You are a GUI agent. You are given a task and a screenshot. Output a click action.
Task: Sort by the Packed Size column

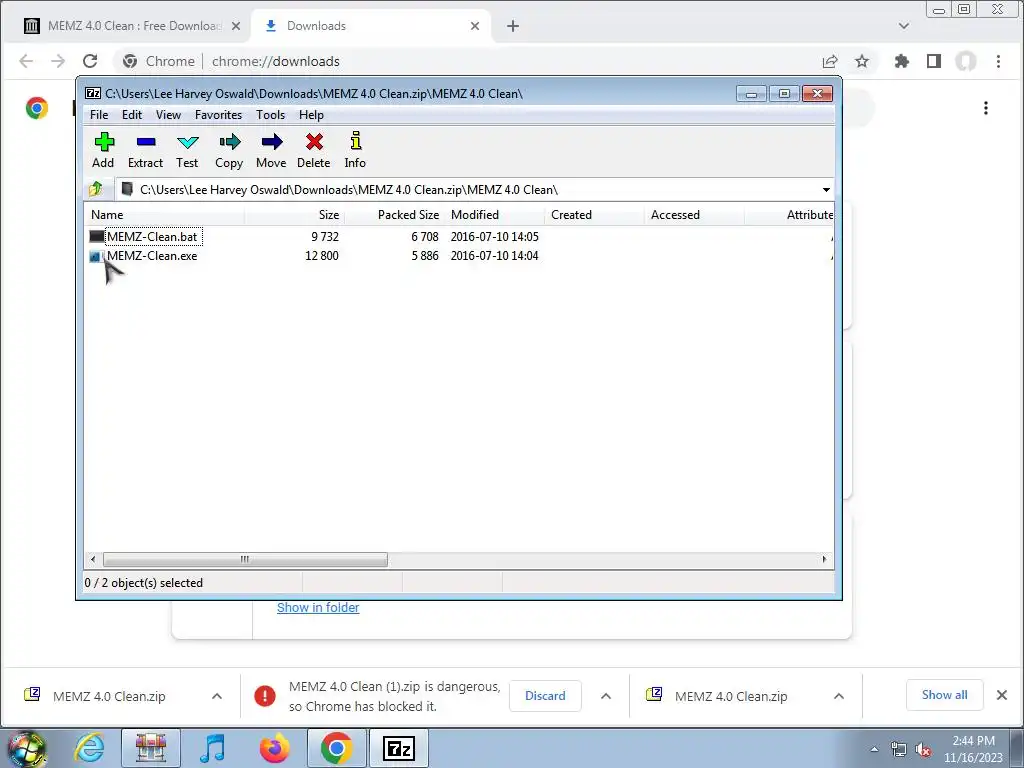(394, 215)
